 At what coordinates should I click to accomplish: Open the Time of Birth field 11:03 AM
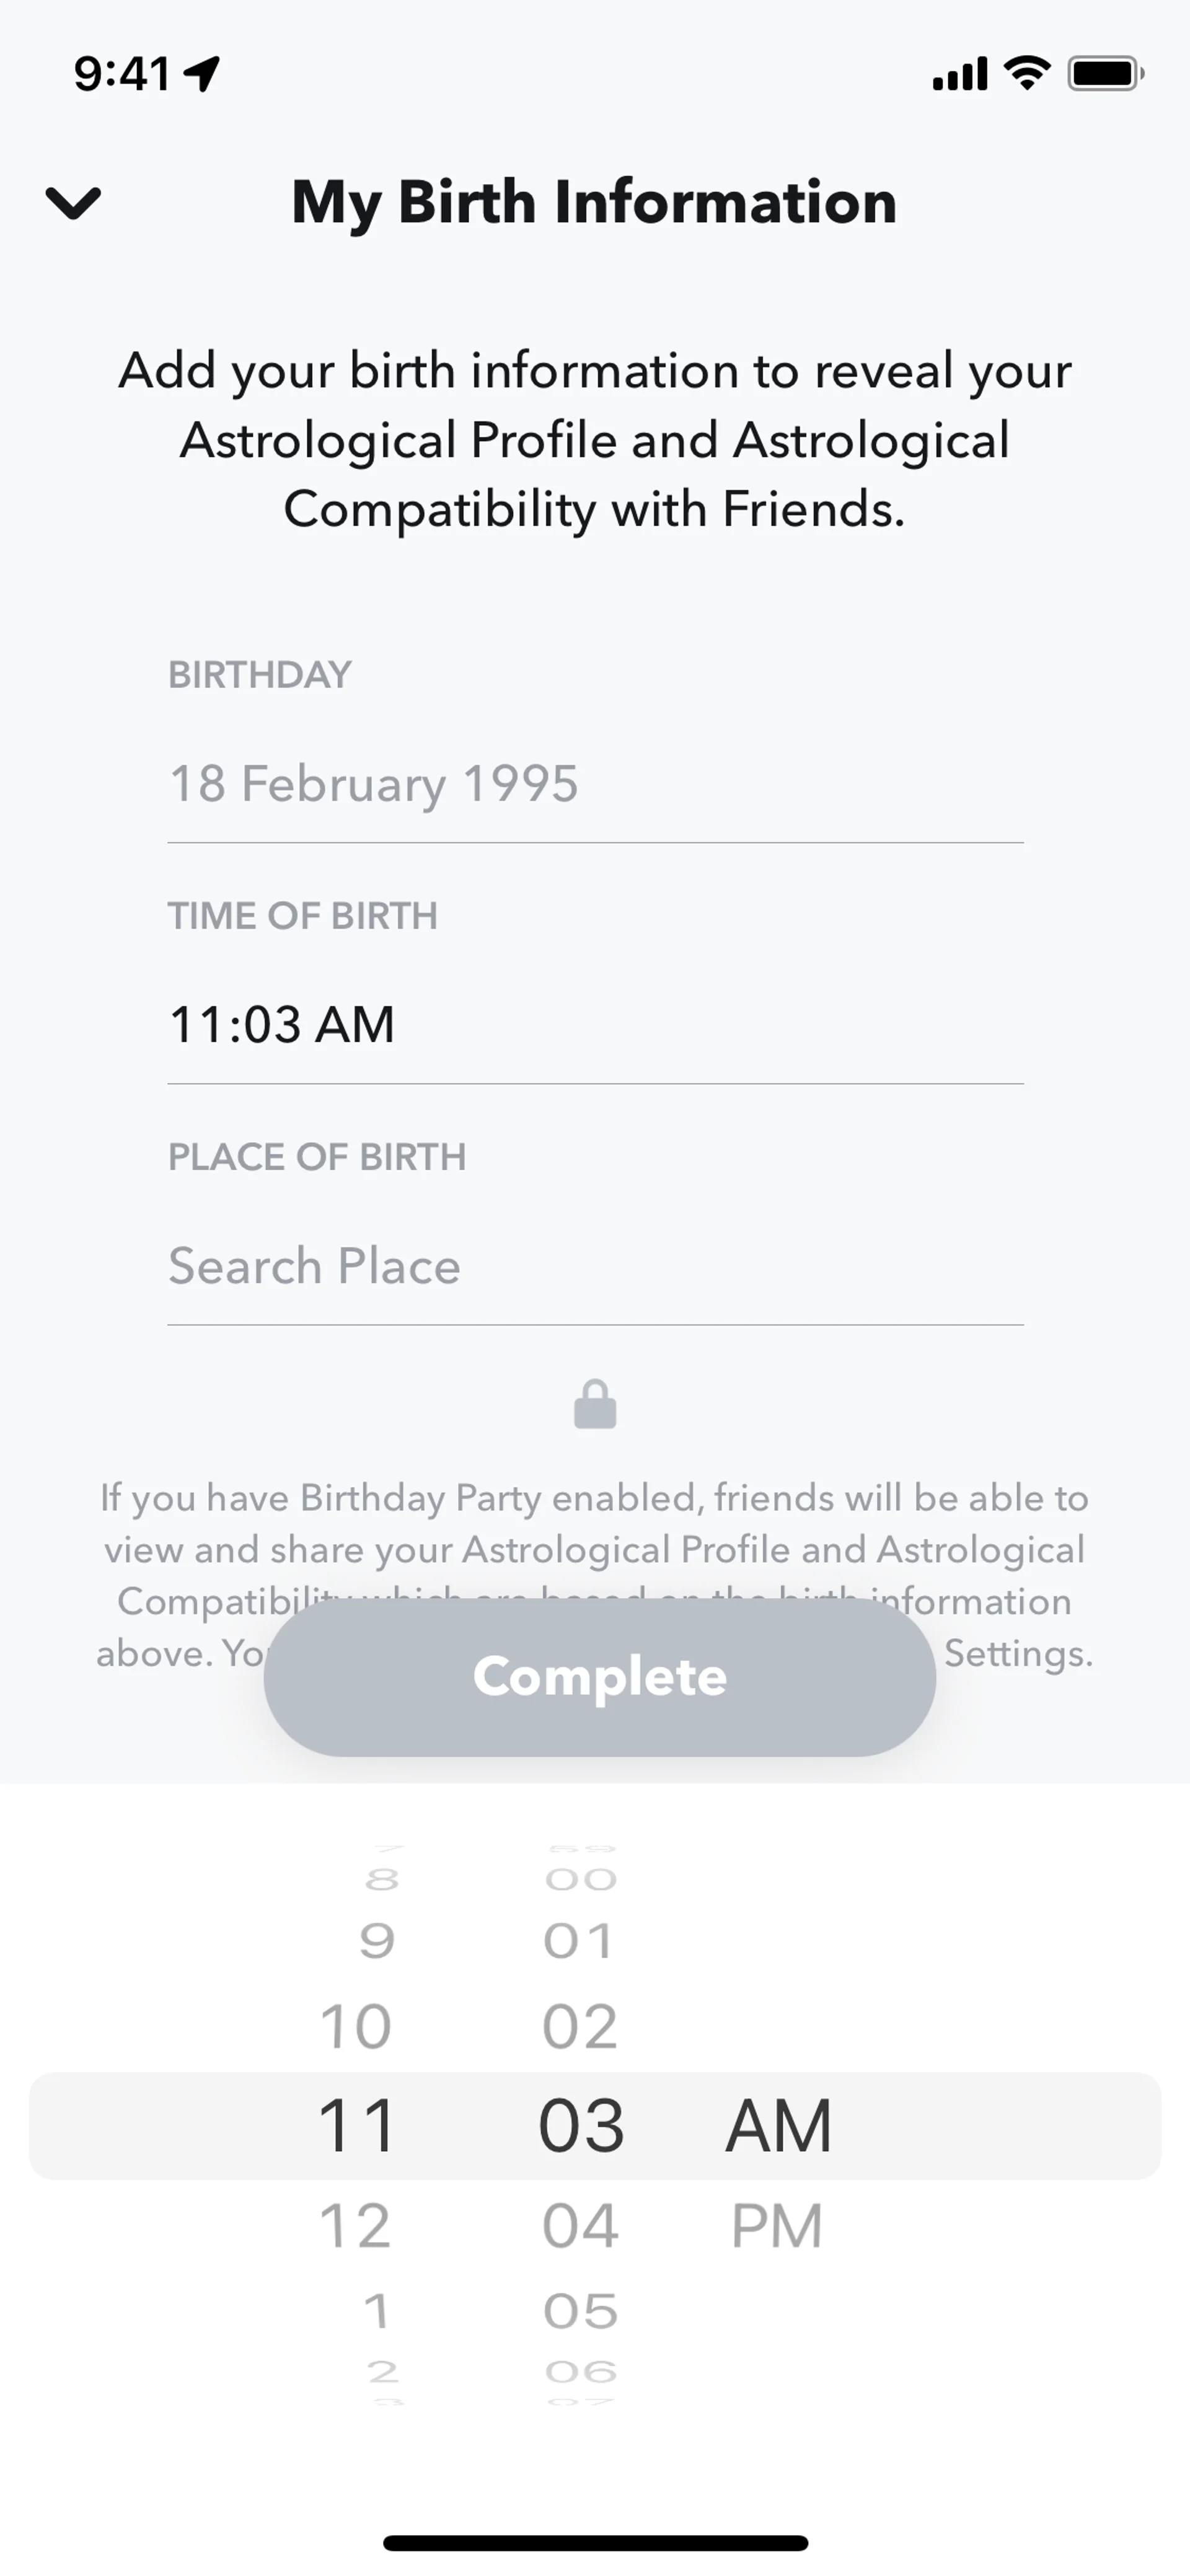(x=595, y=1025)
